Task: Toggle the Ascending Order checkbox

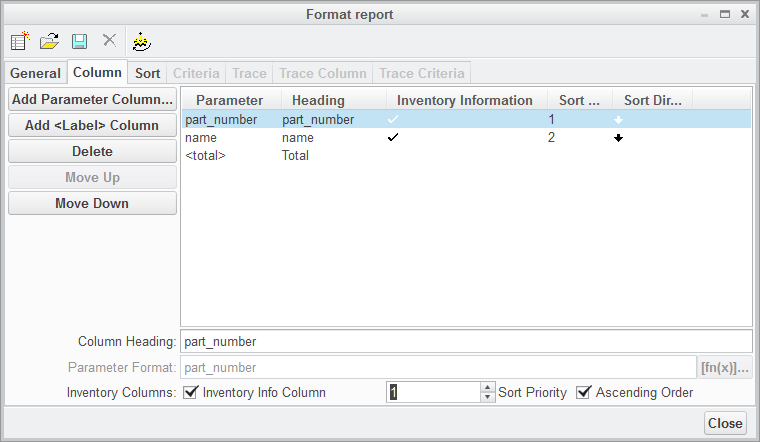Action: 584,392
